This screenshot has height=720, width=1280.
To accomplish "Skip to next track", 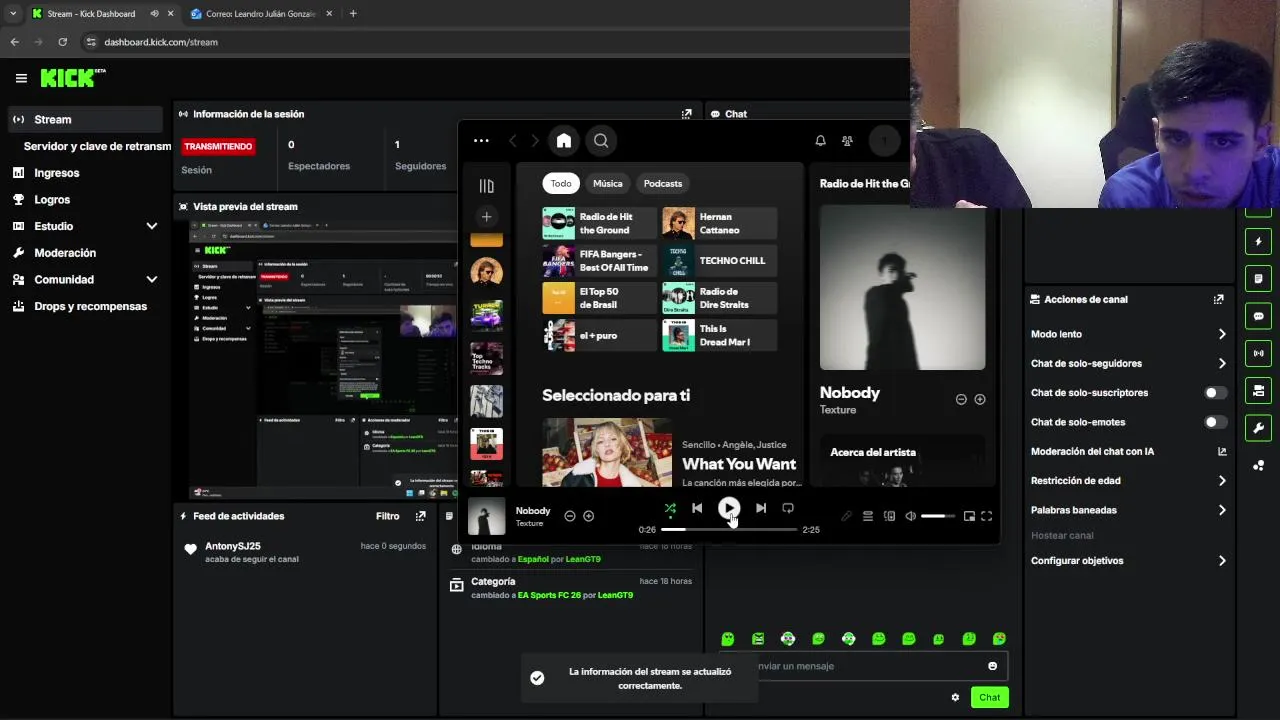I will (761, 508).
